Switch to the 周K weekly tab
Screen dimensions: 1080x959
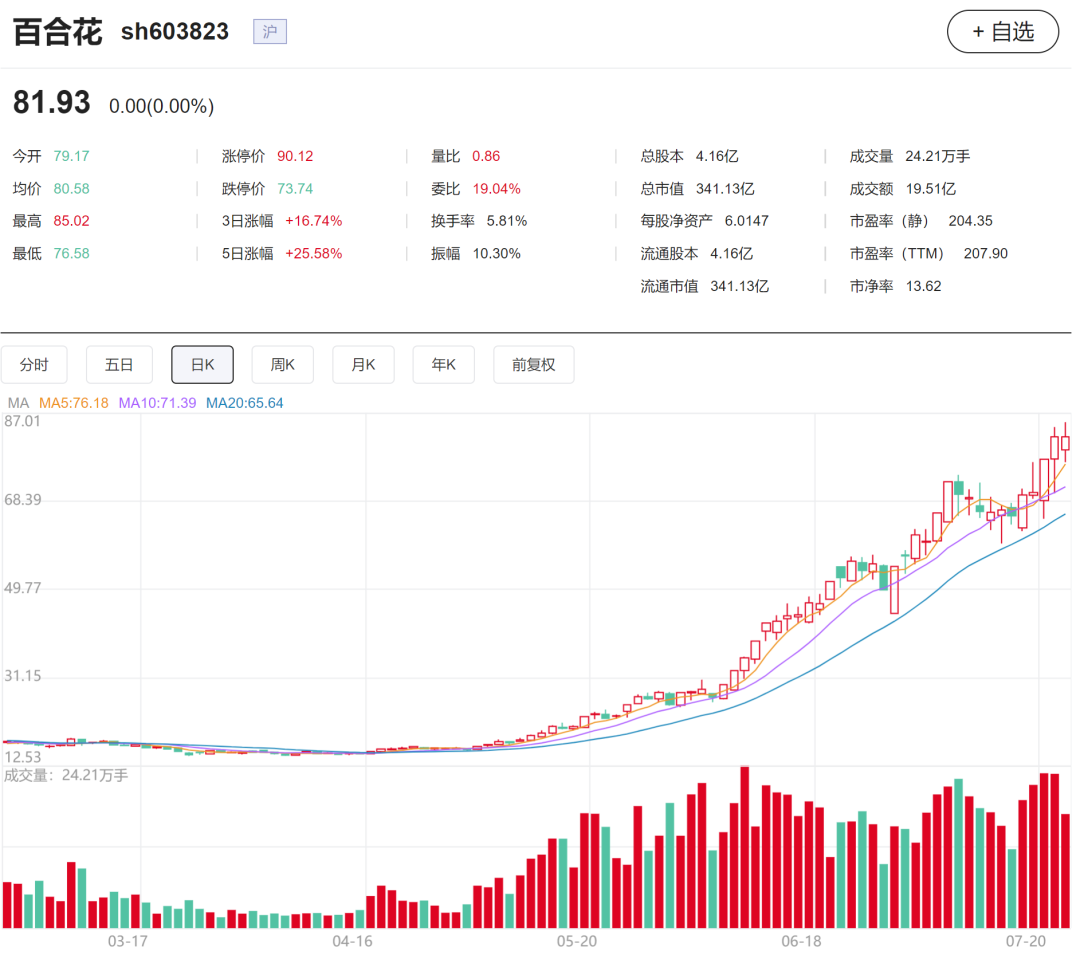(282, 364)
